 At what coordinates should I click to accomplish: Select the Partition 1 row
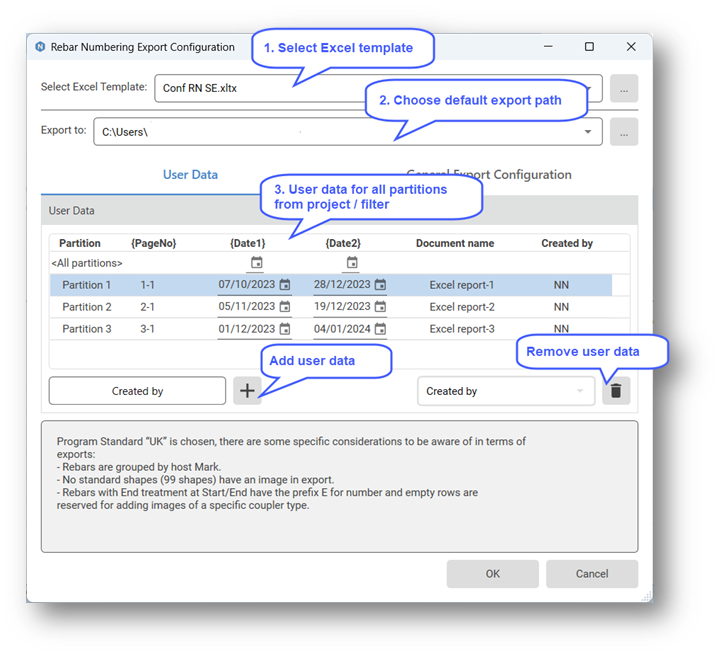(x=331, y=285)
